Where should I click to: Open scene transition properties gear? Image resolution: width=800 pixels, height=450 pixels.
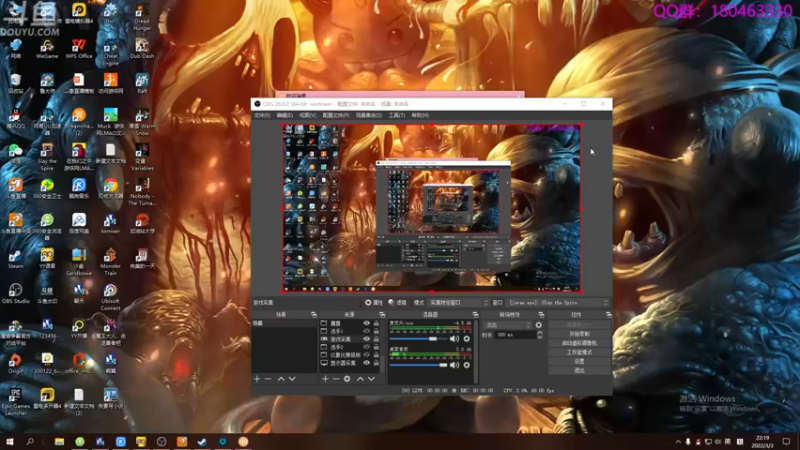click(x=539, y=325)
